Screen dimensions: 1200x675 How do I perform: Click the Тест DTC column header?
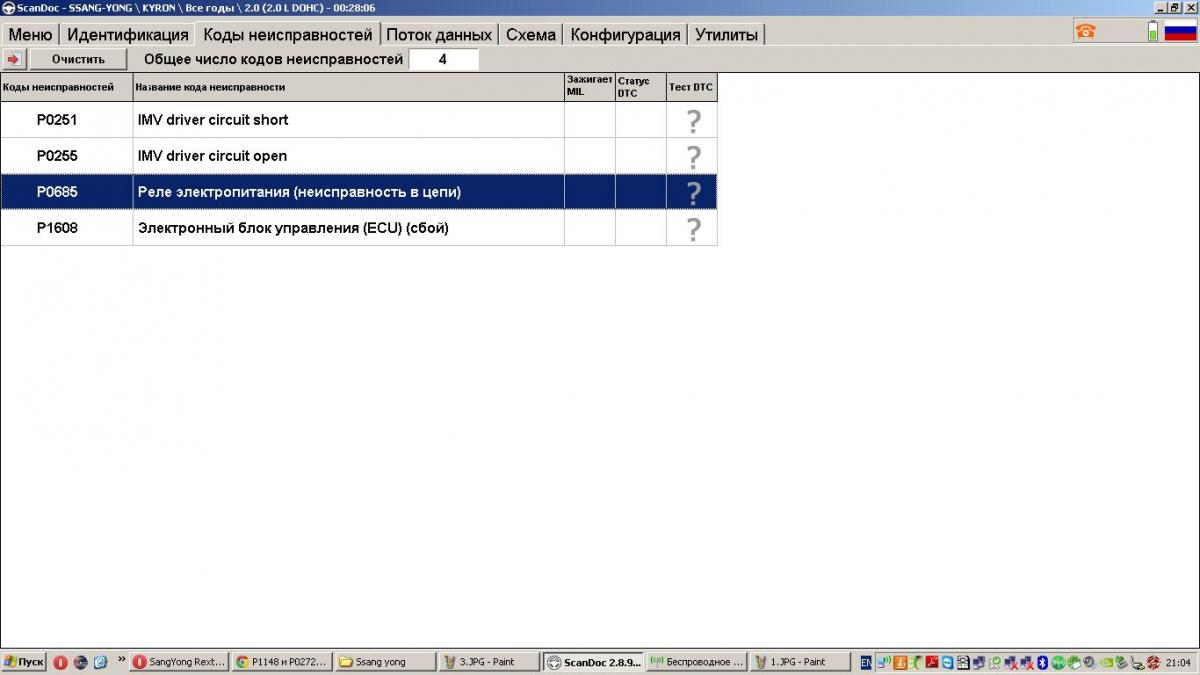pos(692,87)
